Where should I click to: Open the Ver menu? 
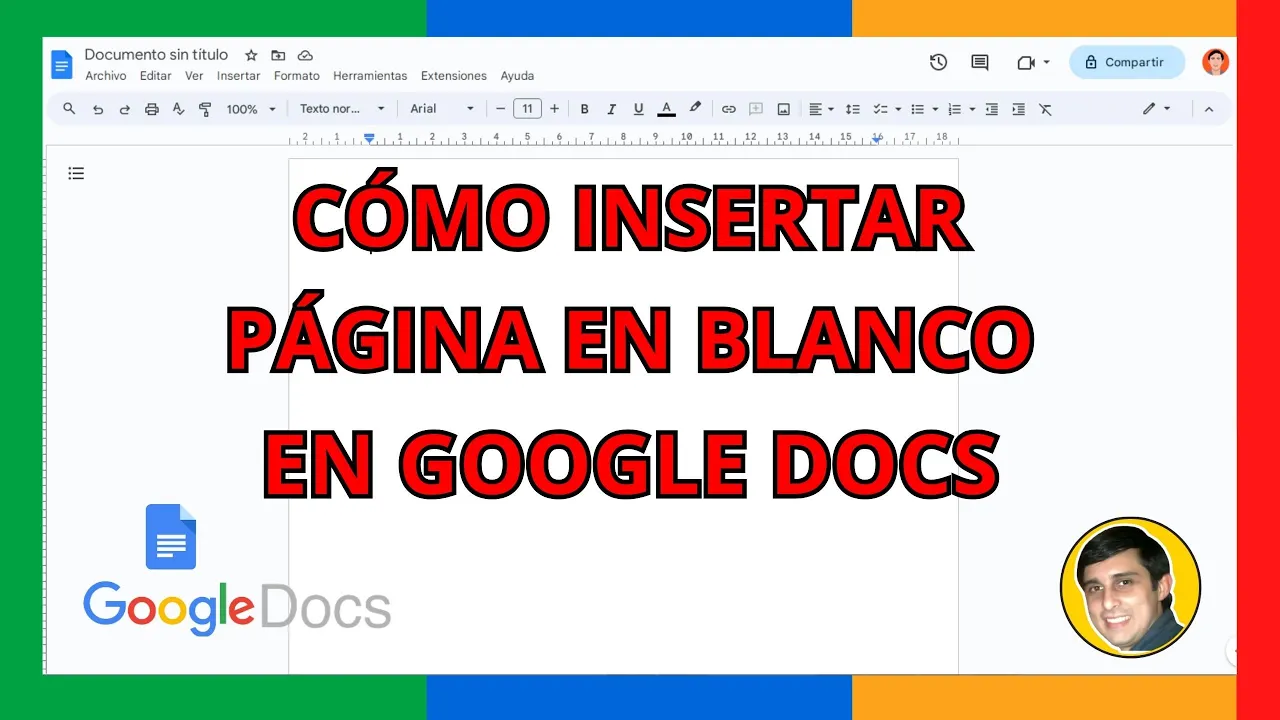194,76
